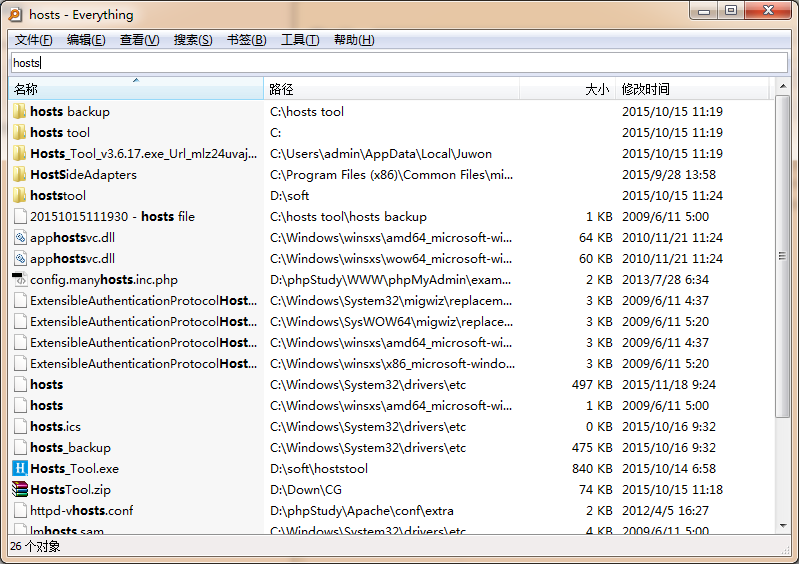Click size value '74 KB'
799x564 pixels.
pos(596,490)
